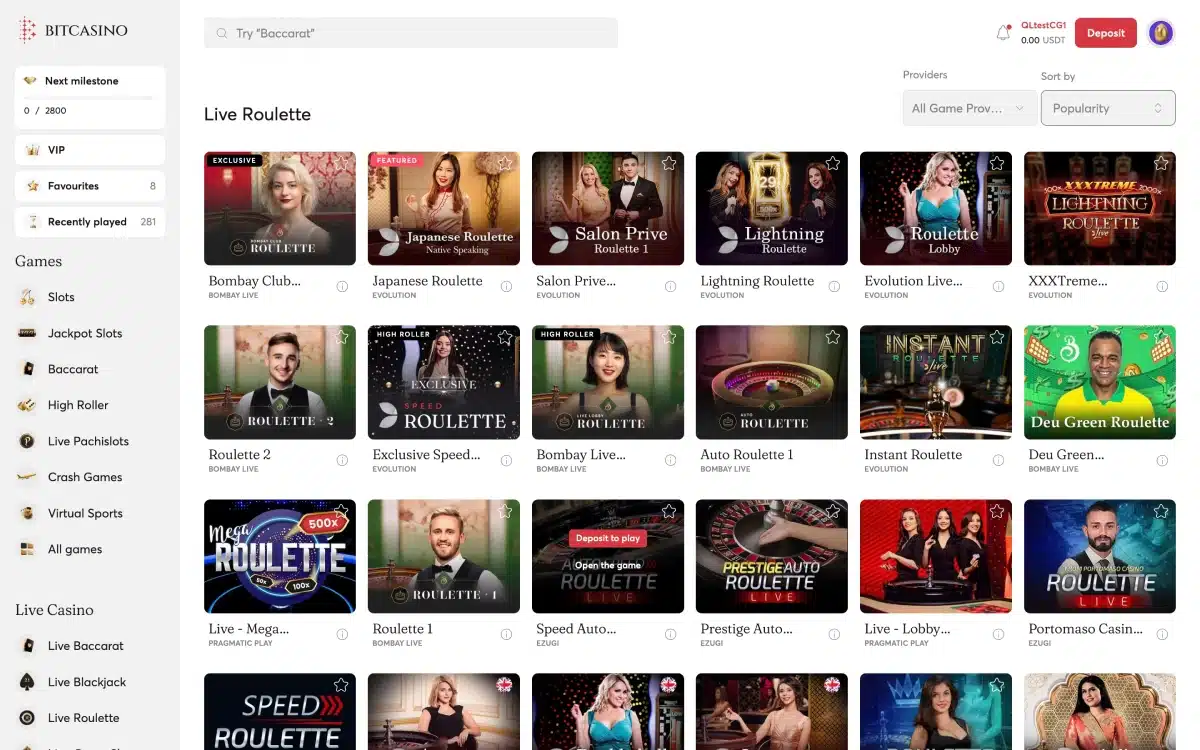This screenshot has width=1200, height=750.
Task: Show info for Speed Auto Roulette
Action: [x=670, y=635]
